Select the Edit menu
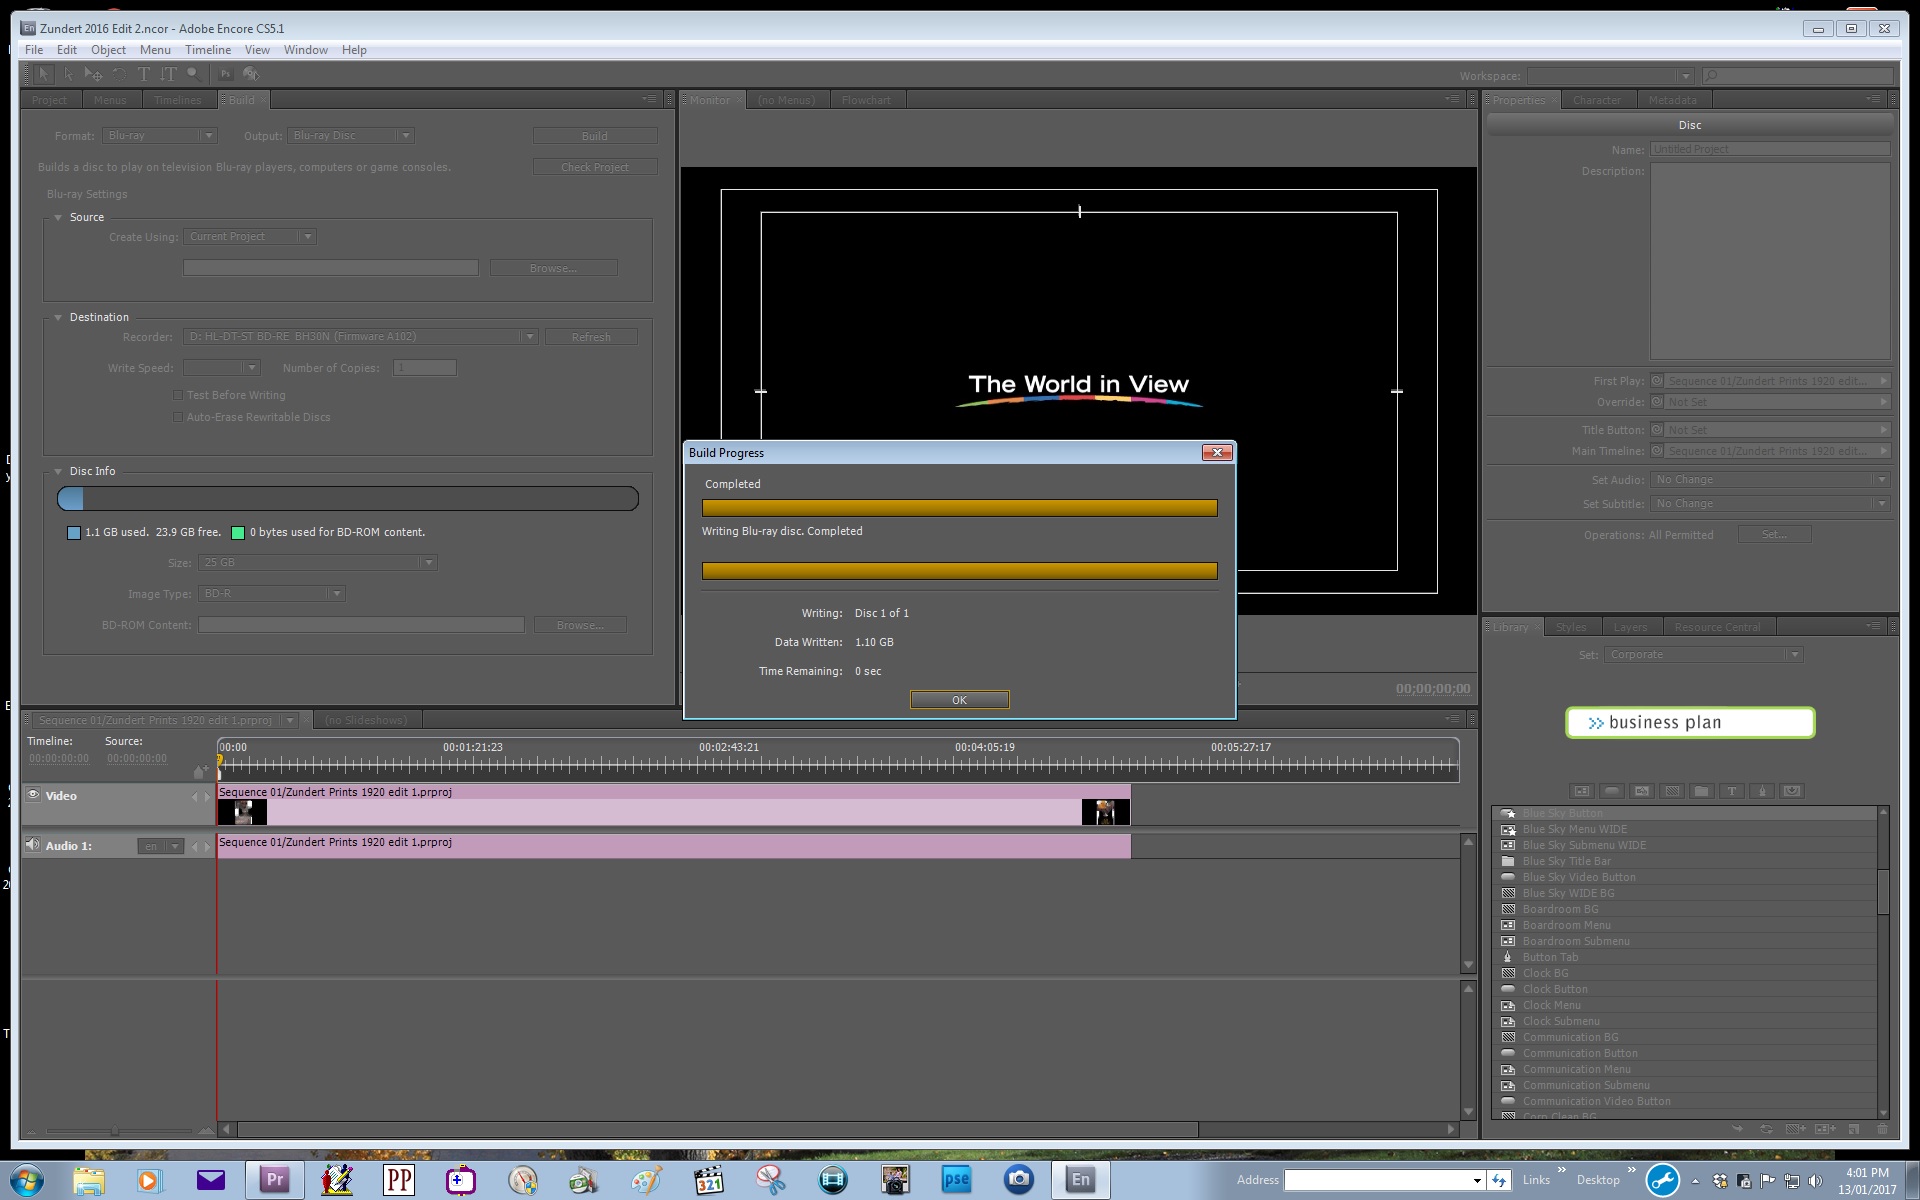The height and width of the screenshot is (1200, 1920). point(65,50)
